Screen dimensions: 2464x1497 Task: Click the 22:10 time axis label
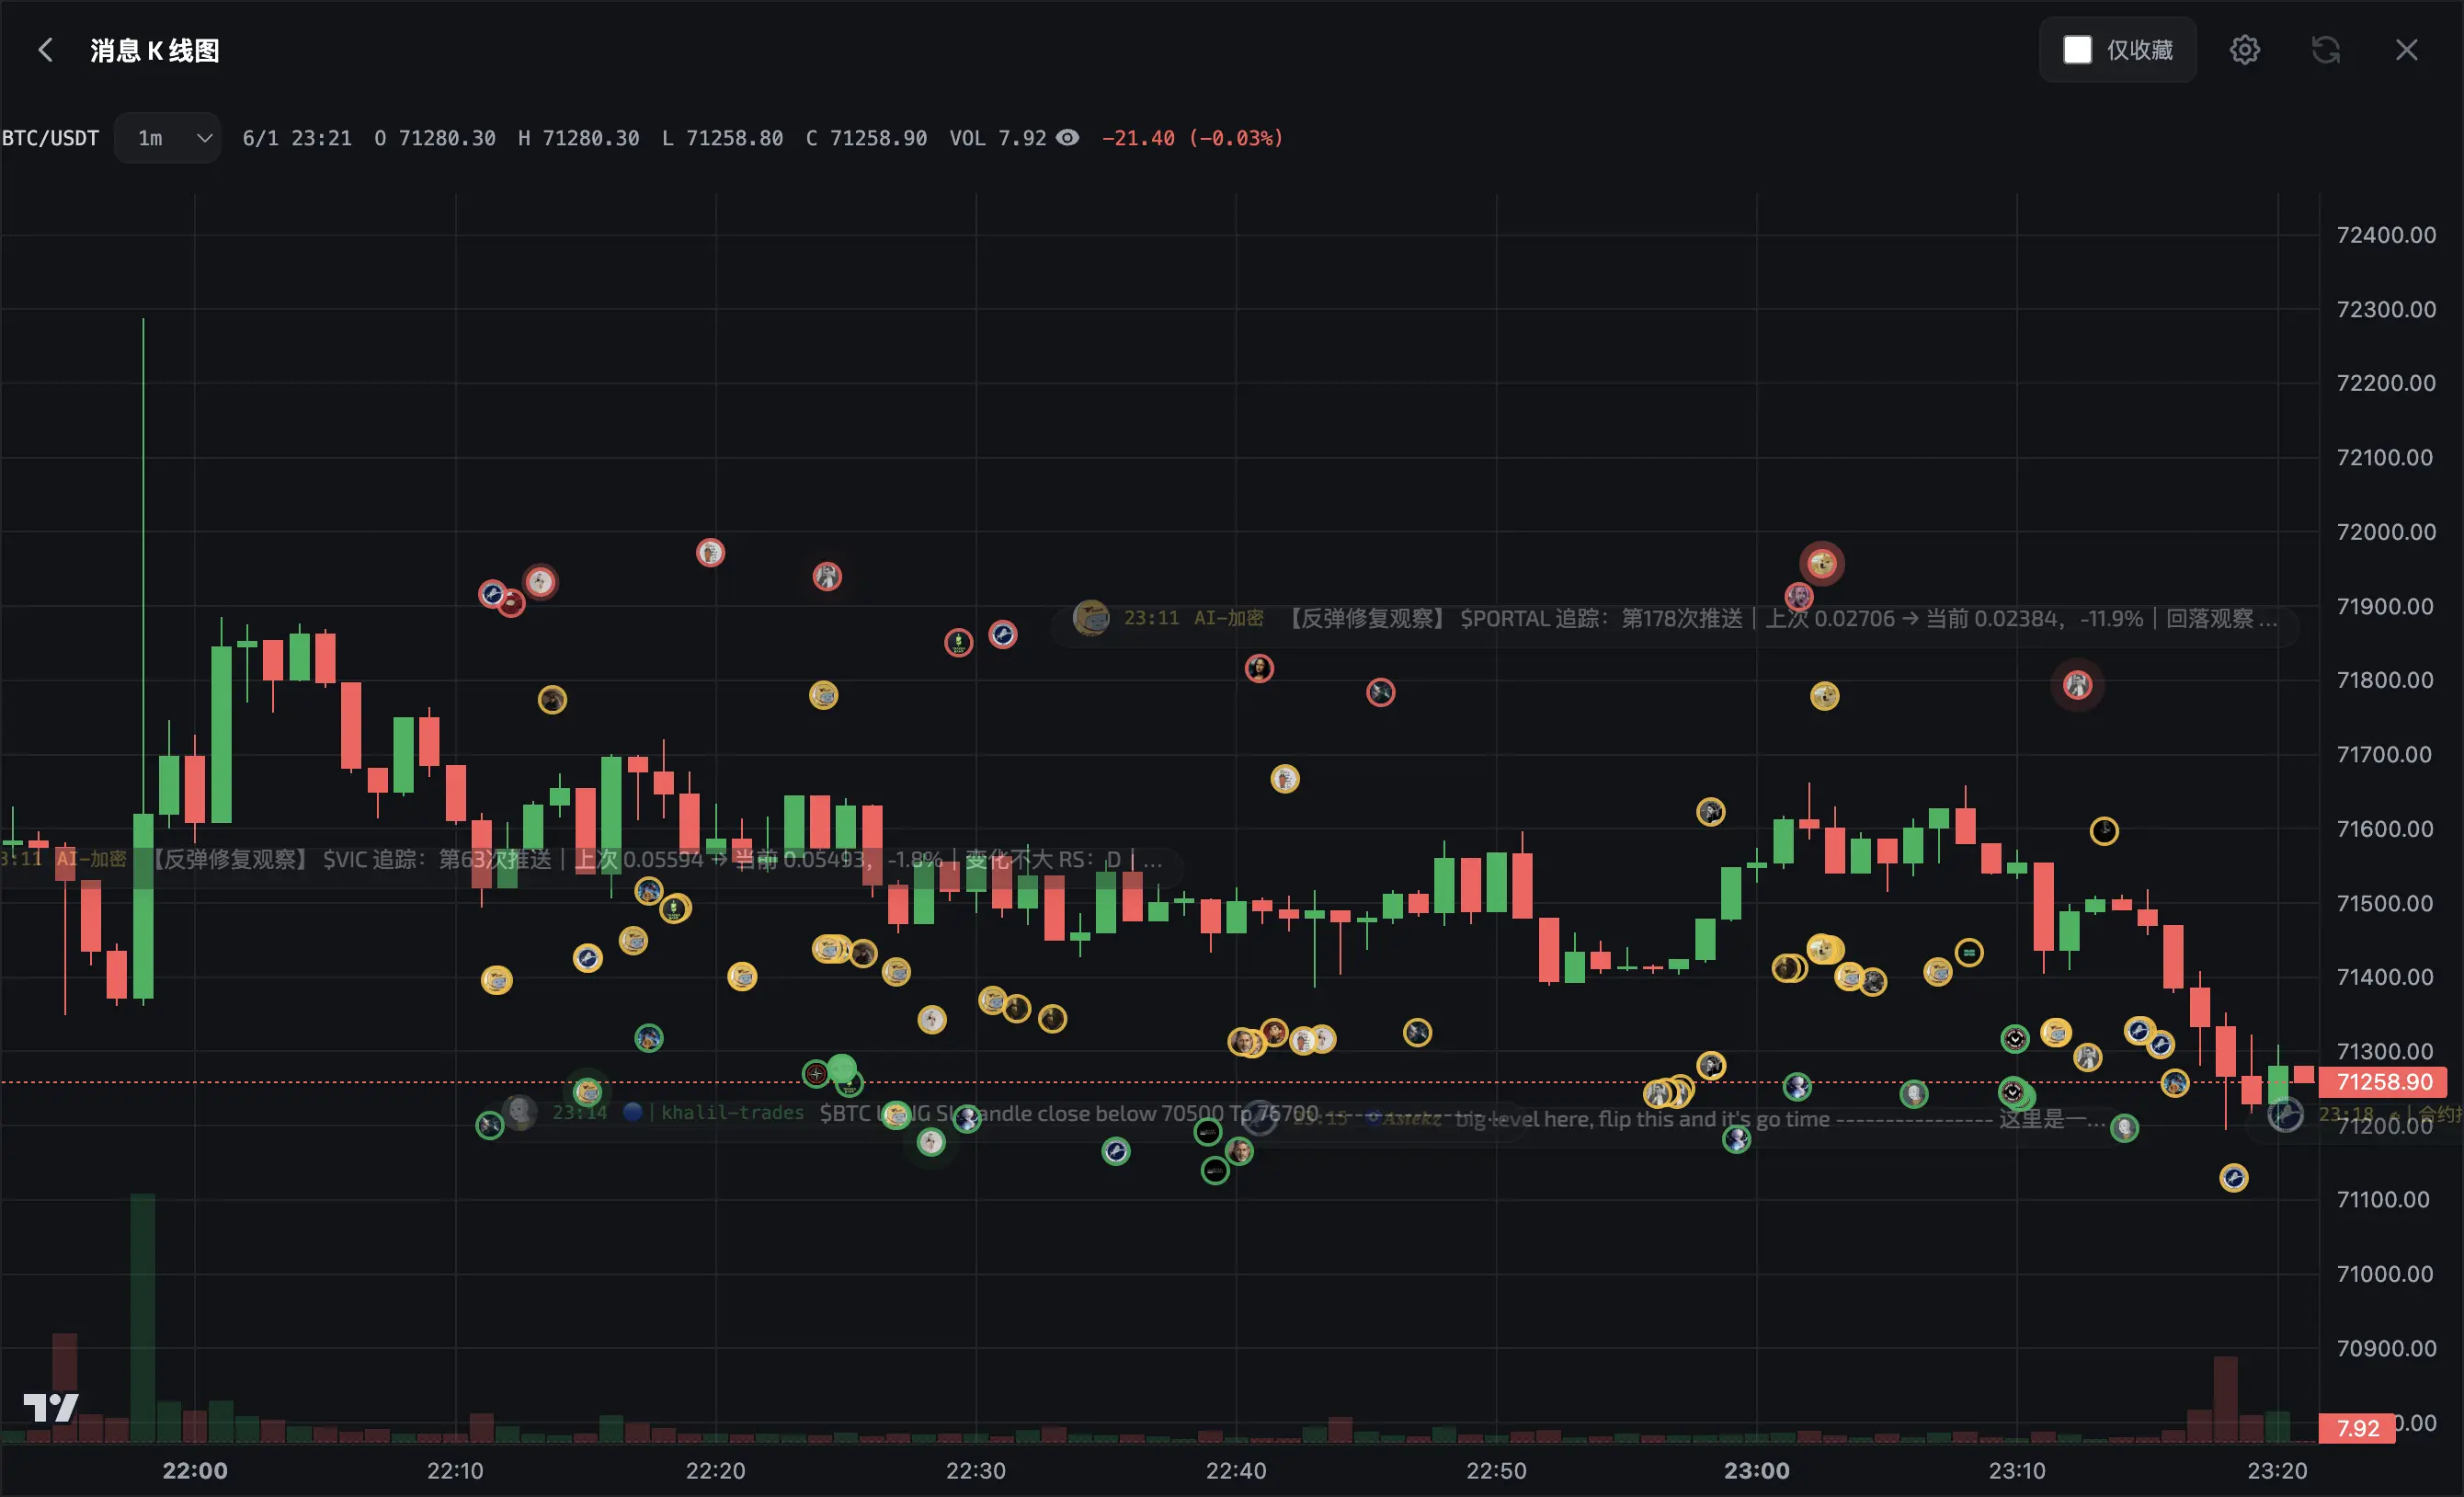(455, 1470)
